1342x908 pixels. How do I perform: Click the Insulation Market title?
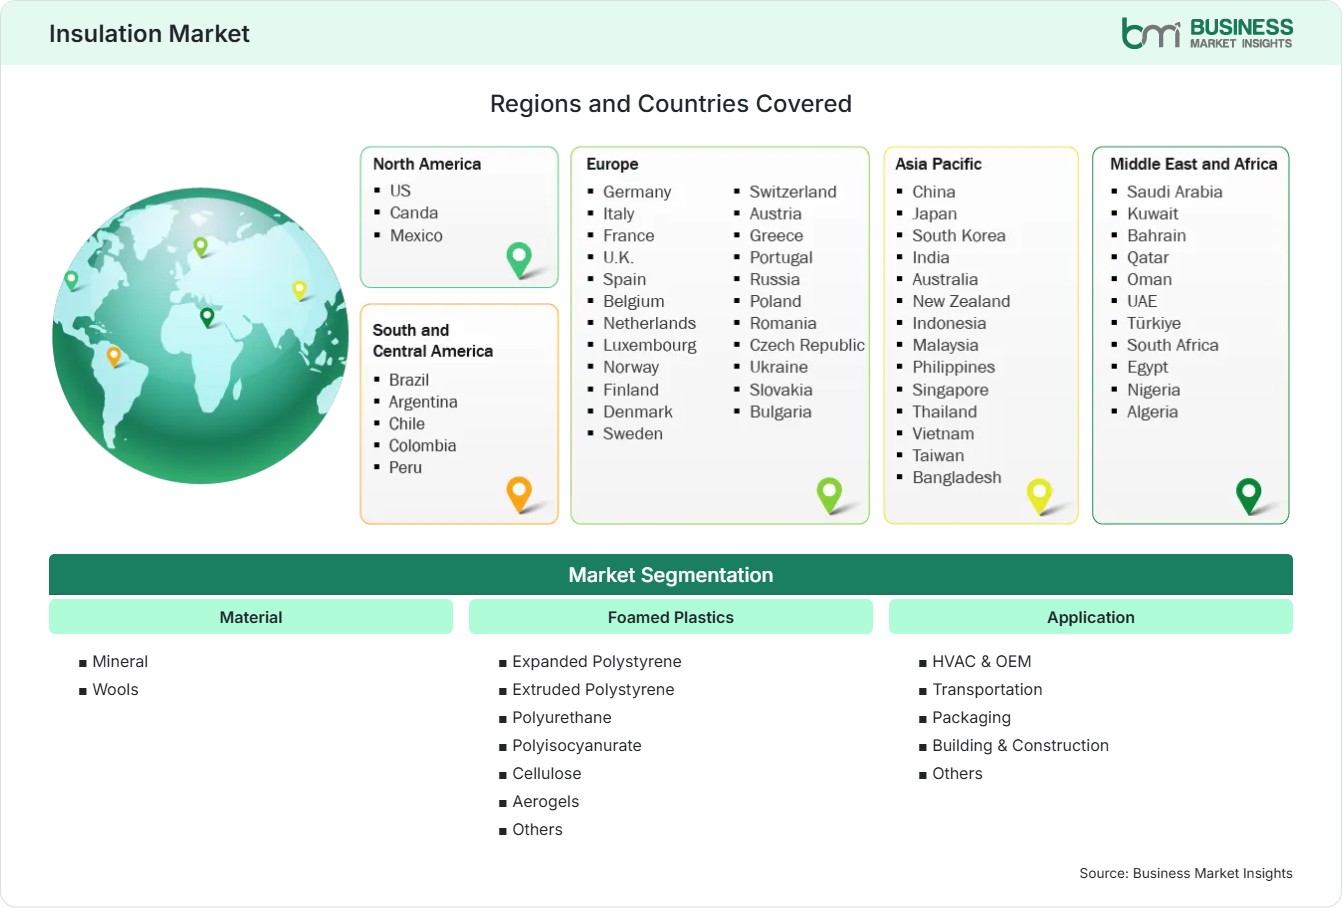[149, 34]
